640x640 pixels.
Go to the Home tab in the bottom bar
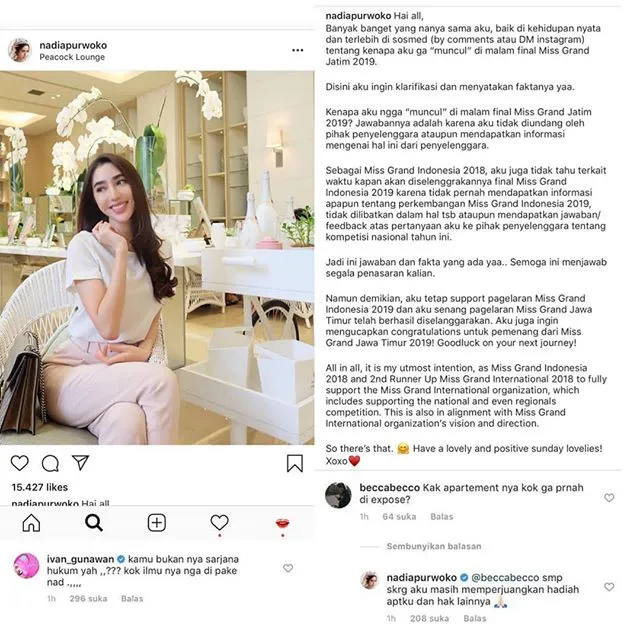coord(31,522)
